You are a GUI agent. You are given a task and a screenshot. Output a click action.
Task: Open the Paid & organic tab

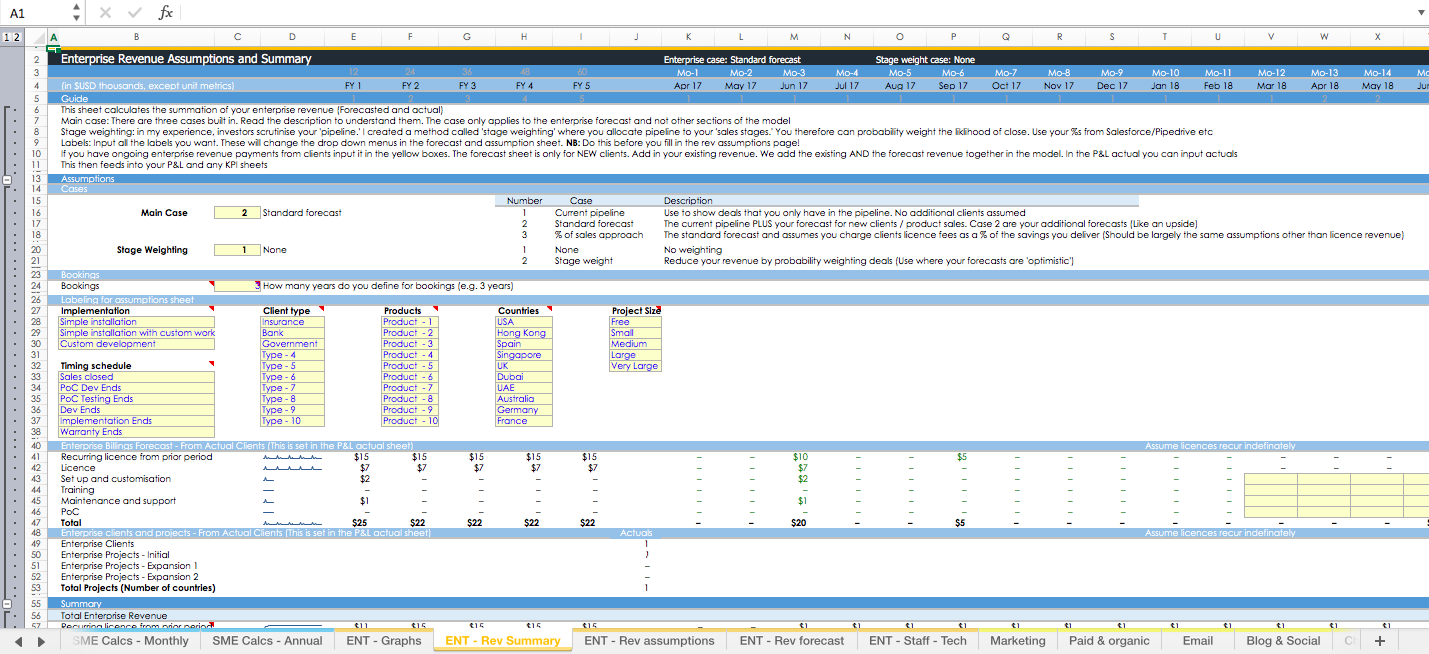click(x=1109, y=641)
